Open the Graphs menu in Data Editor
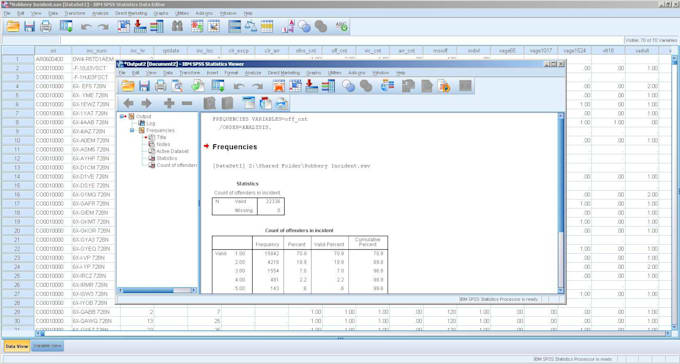Viewport: 680px width, 364px height. coord(160,13)
